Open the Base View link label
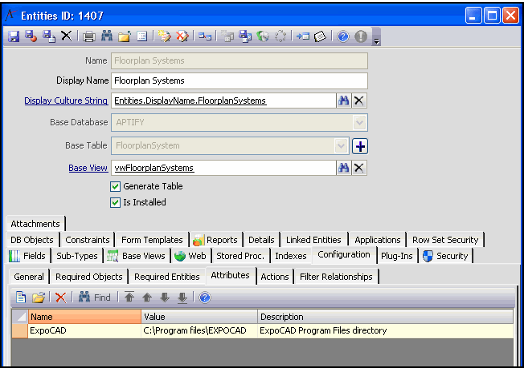This screenshot has height=376, width=528. pyautogui.click(x=88, y=168)
